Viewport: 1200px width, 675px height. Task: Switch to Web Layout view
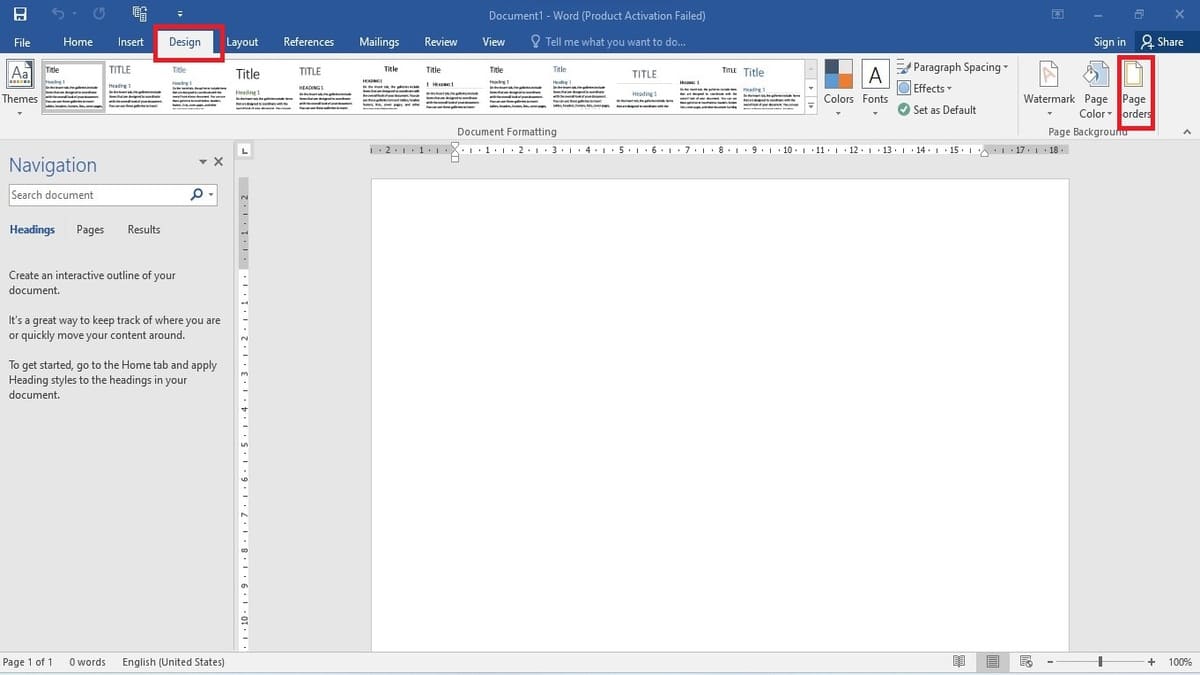[x=1026, y=662]
